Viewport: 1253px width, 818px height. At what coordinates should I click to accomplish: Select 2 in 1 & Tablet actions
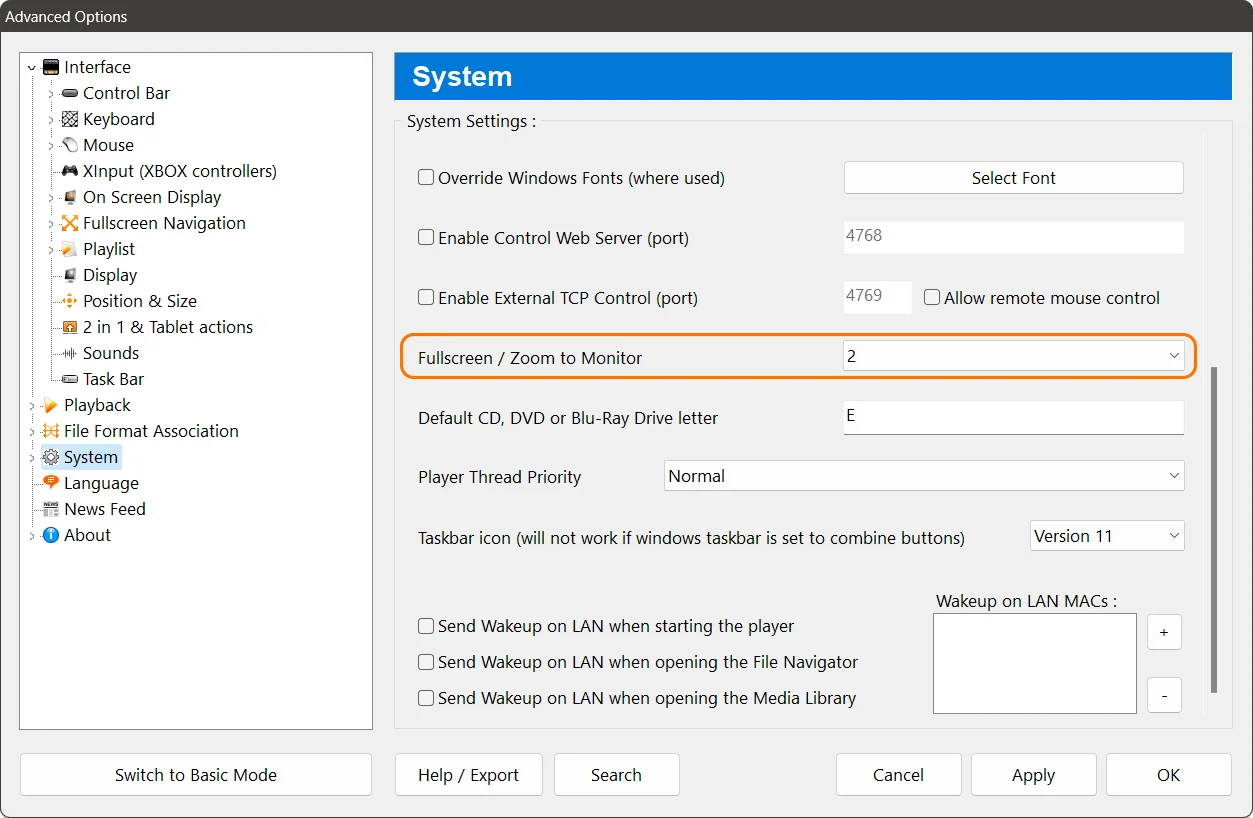coord(168,327)
